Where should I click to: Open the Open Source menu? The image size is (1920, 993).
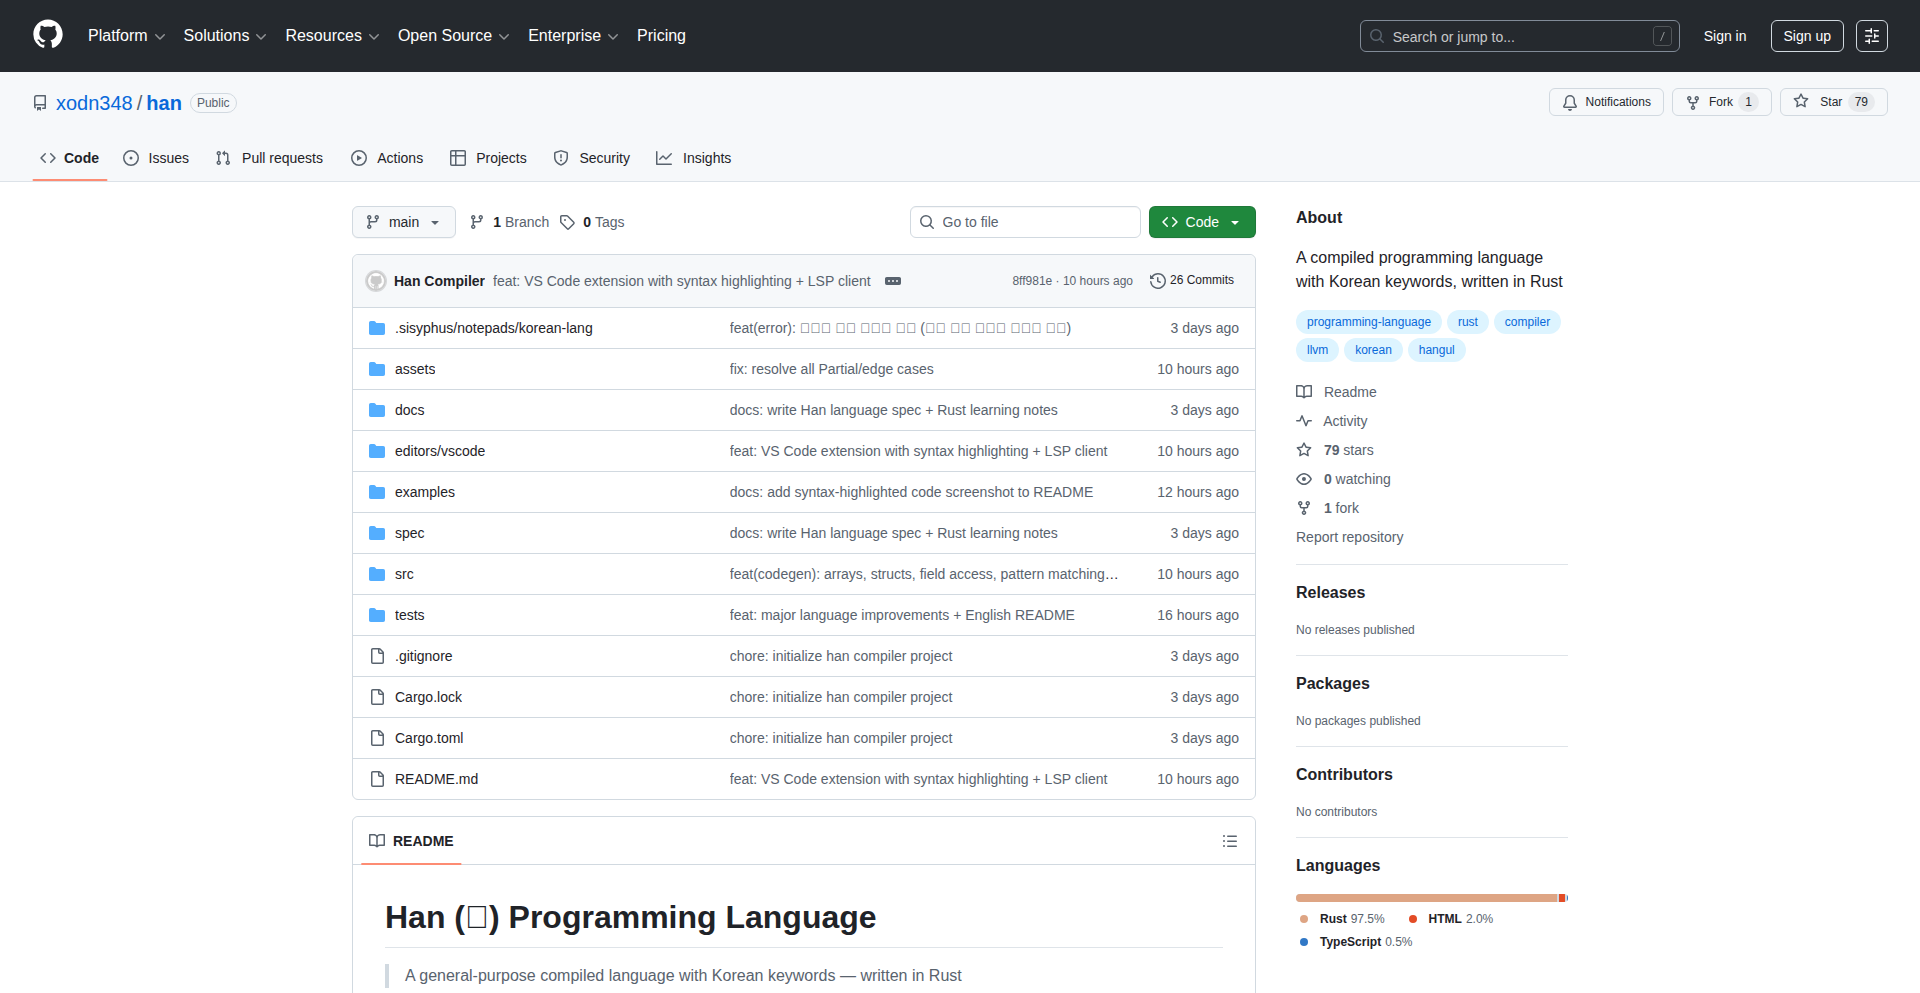[453, 36]
